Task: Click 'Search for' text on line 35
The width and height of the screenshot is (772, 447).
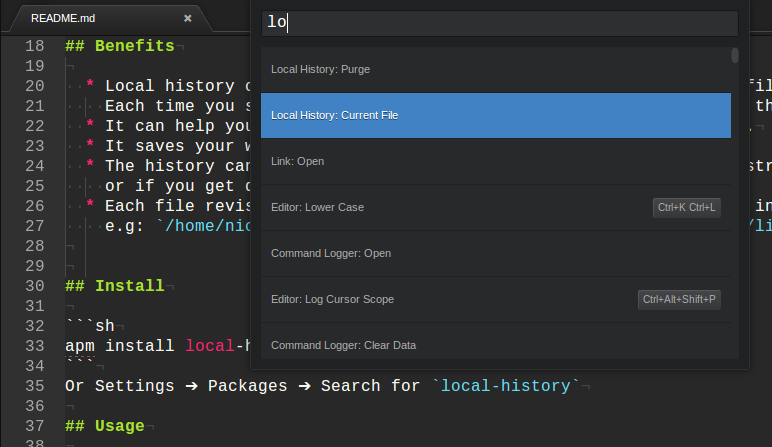Action: [x=370, y=386]
